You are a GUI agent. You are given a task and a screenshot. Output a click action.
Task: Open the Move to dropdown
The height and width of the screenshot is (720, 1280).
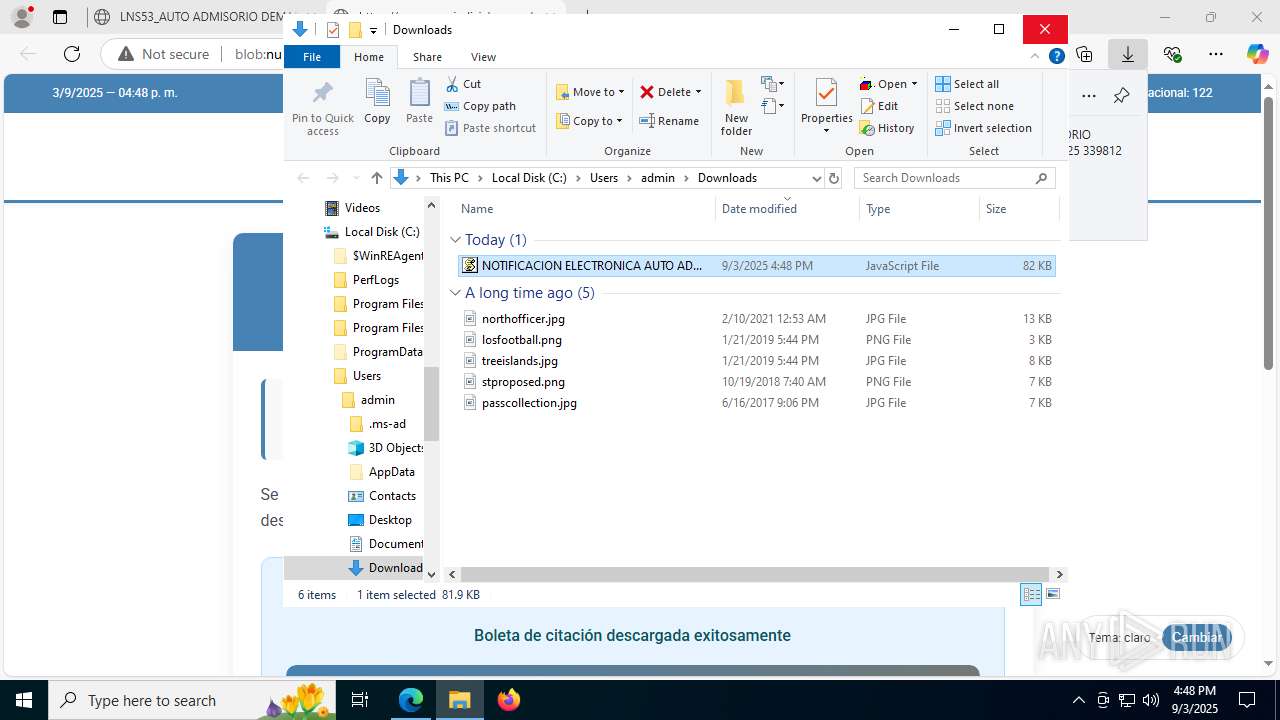pos(590,92)
